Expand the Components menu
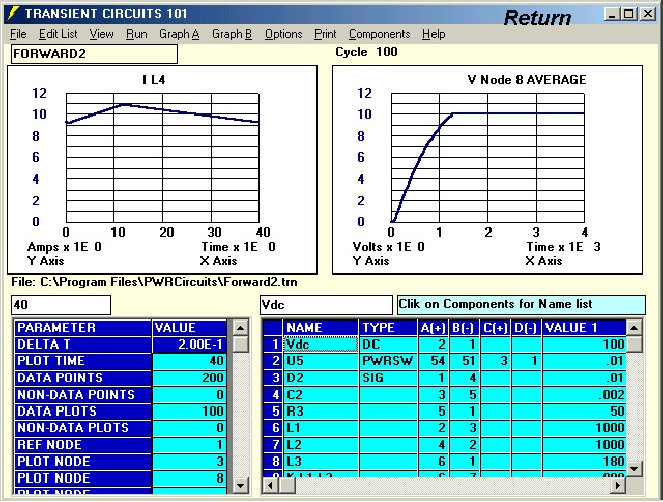 tap(379, 34)
